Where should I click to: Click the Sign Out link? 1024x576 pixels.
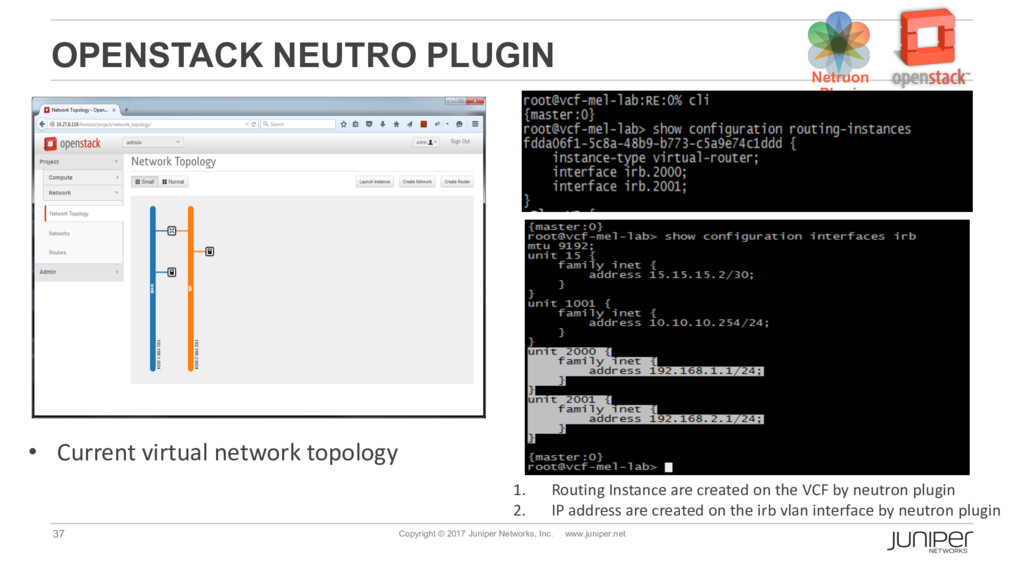tap(460, 142)
